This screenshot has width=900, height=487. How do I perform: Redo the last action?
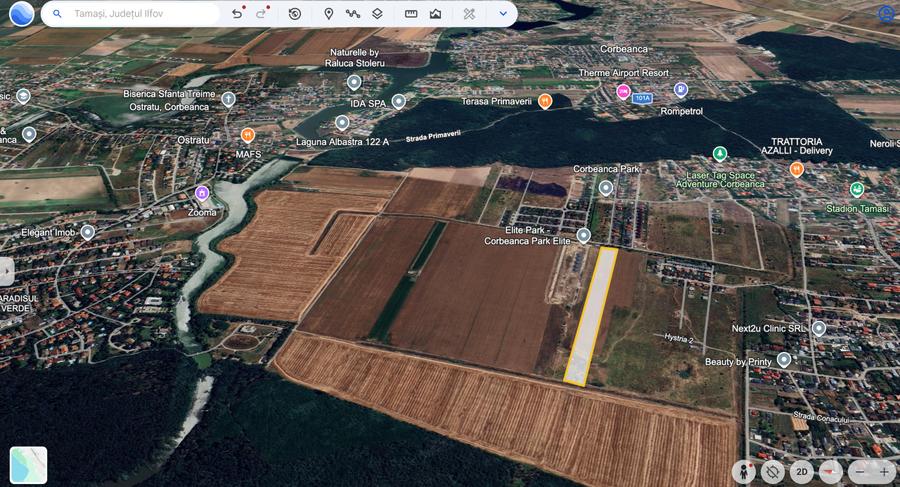point(262,14)
